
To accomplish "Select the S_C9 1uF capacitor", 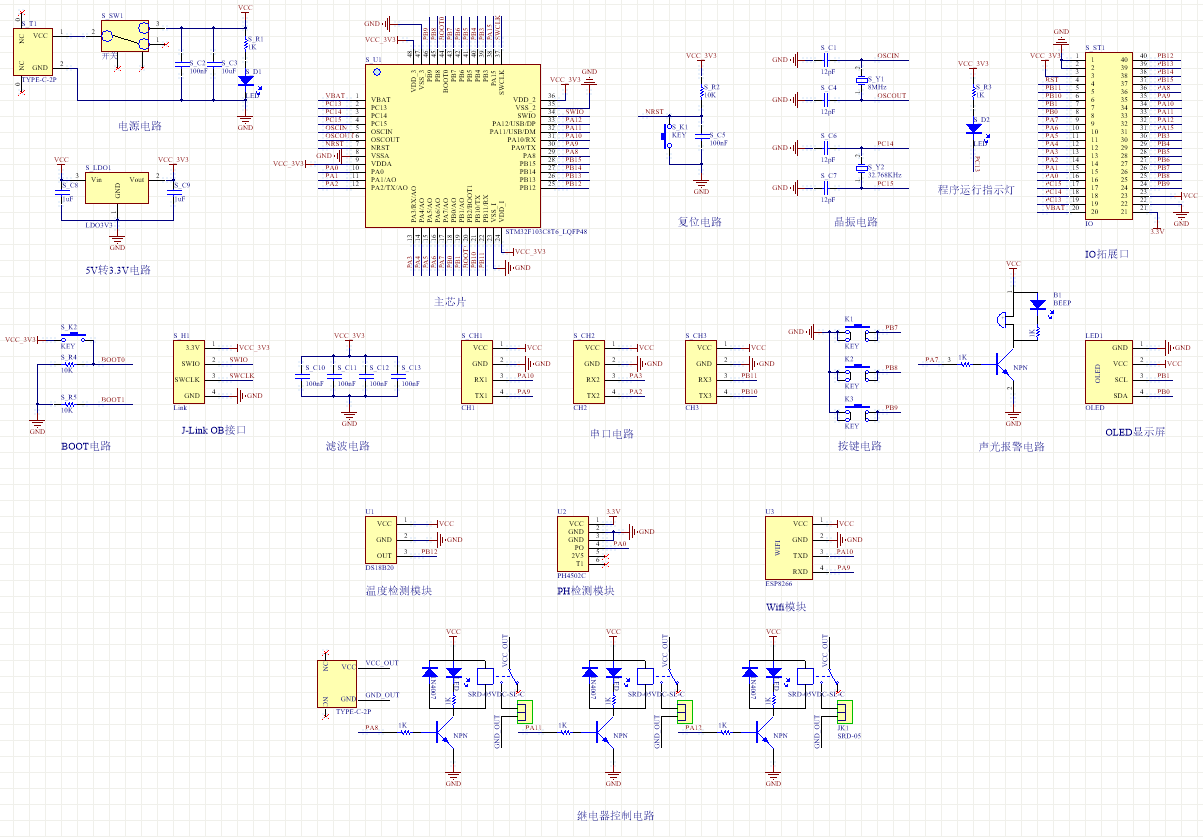I will coord(174,190).
